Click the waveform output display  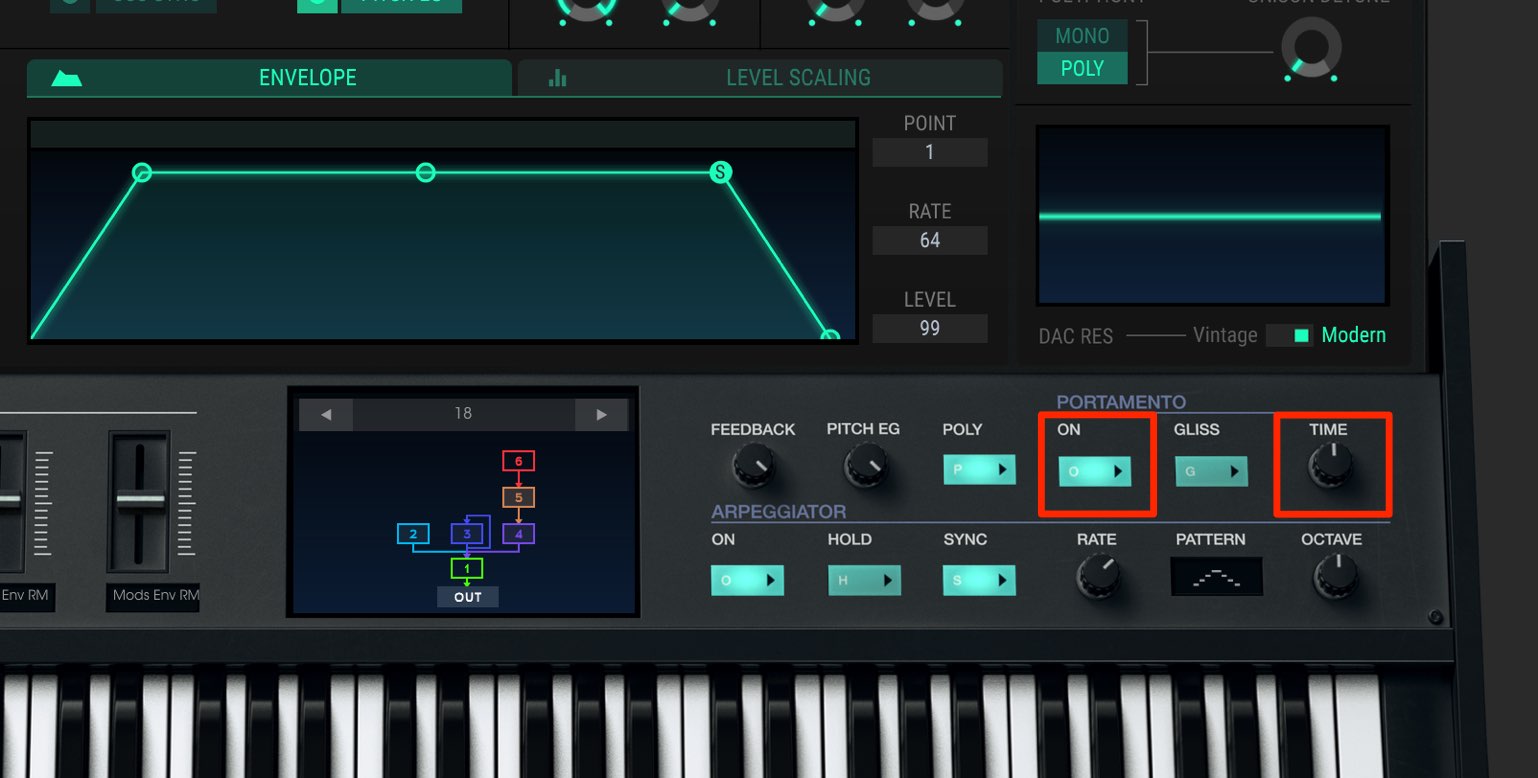(1213, 215)
